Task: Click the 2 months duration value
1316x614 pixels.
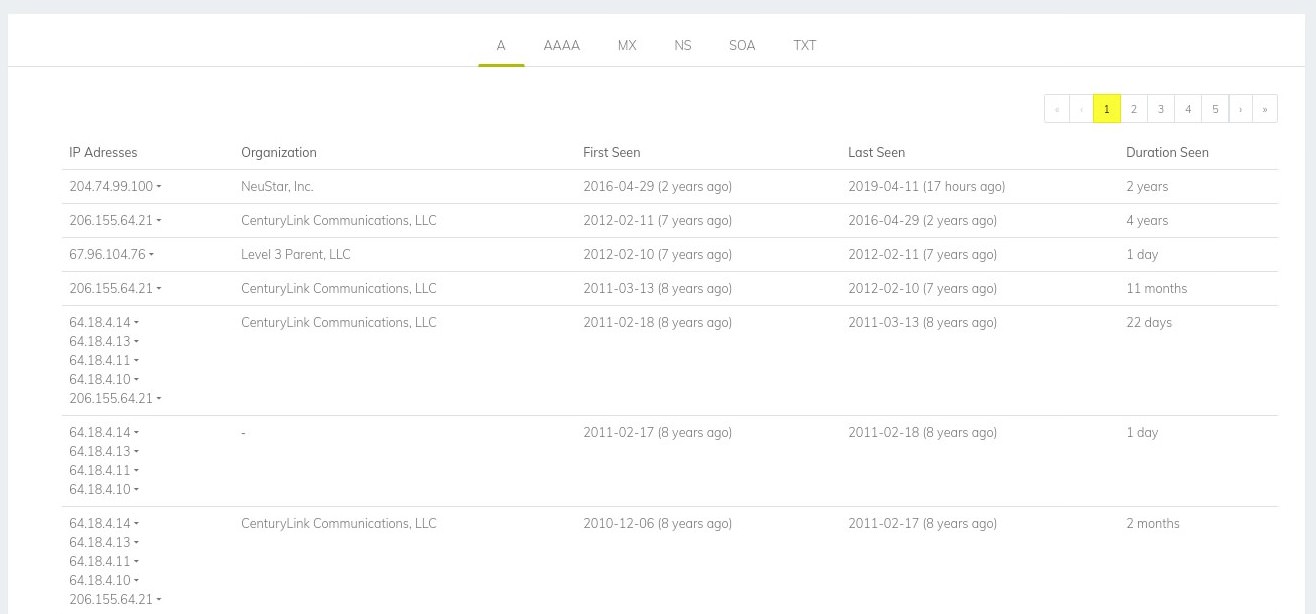Action: [x=1153, y=523]
